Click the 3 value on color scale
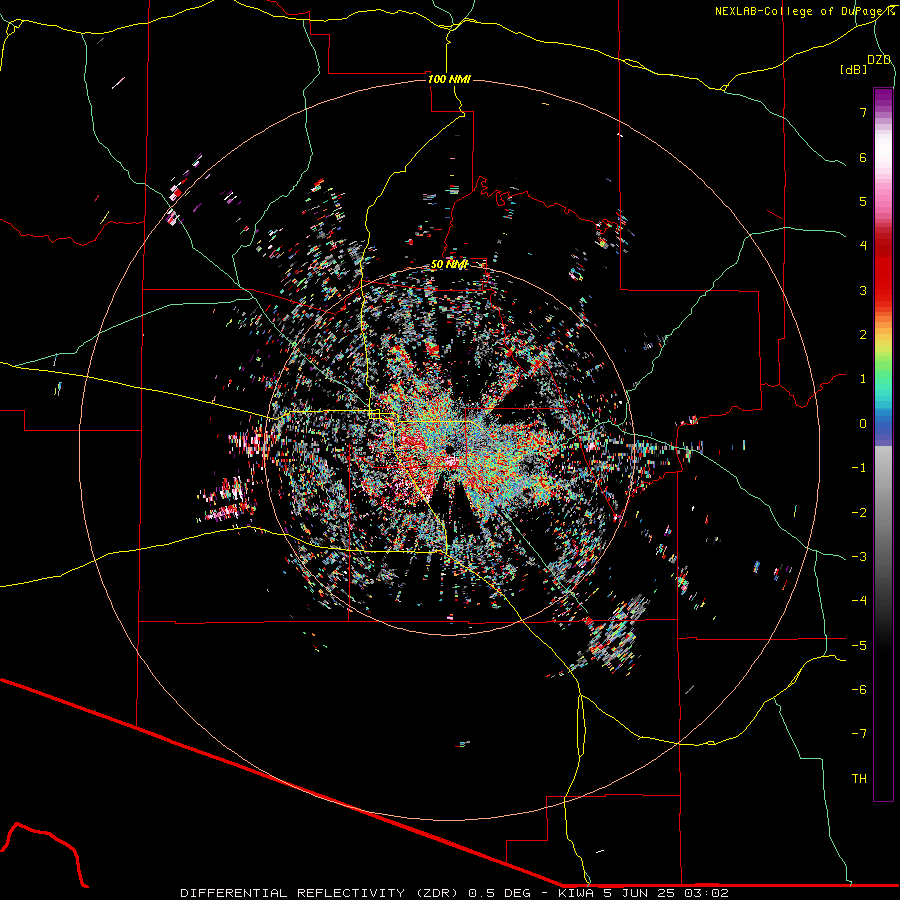900x900 pixels. pyautogui.click(x=863, y=290)
